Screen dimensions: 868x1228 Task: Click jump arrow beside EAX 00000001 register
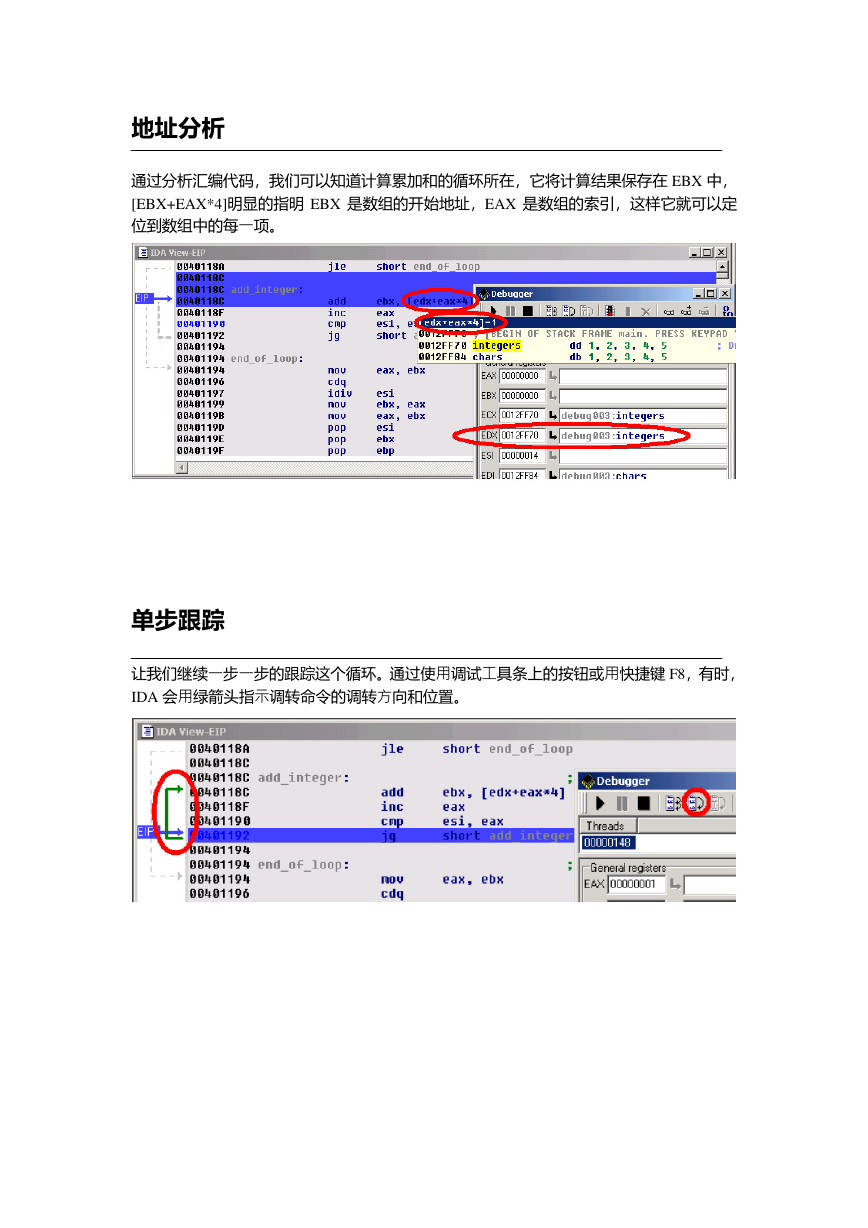[x=676, y=885]
